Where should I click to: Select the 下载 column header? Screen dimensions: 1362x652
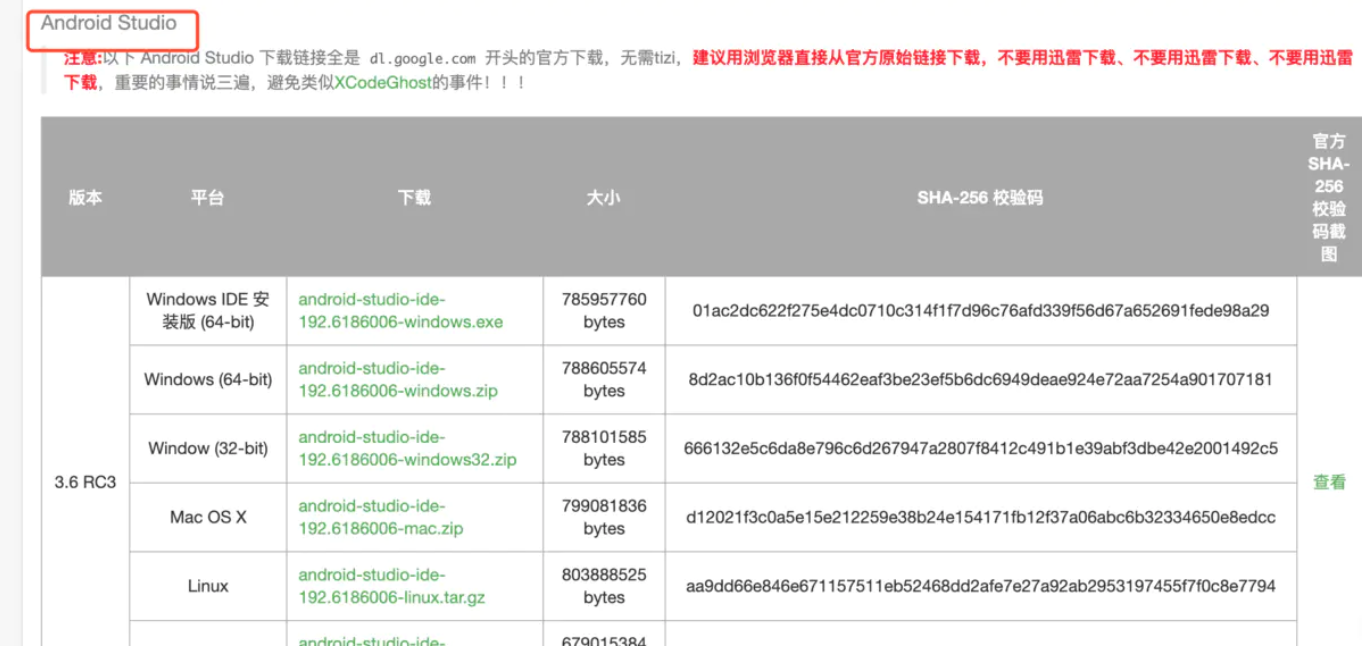pyautogui.click(x=414, y=198)
